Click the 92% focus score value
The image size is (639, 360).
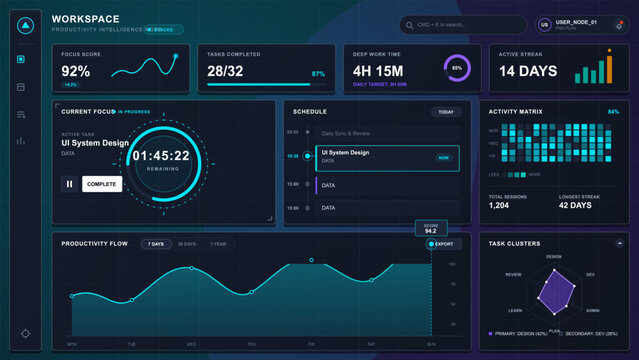point(75,71)
